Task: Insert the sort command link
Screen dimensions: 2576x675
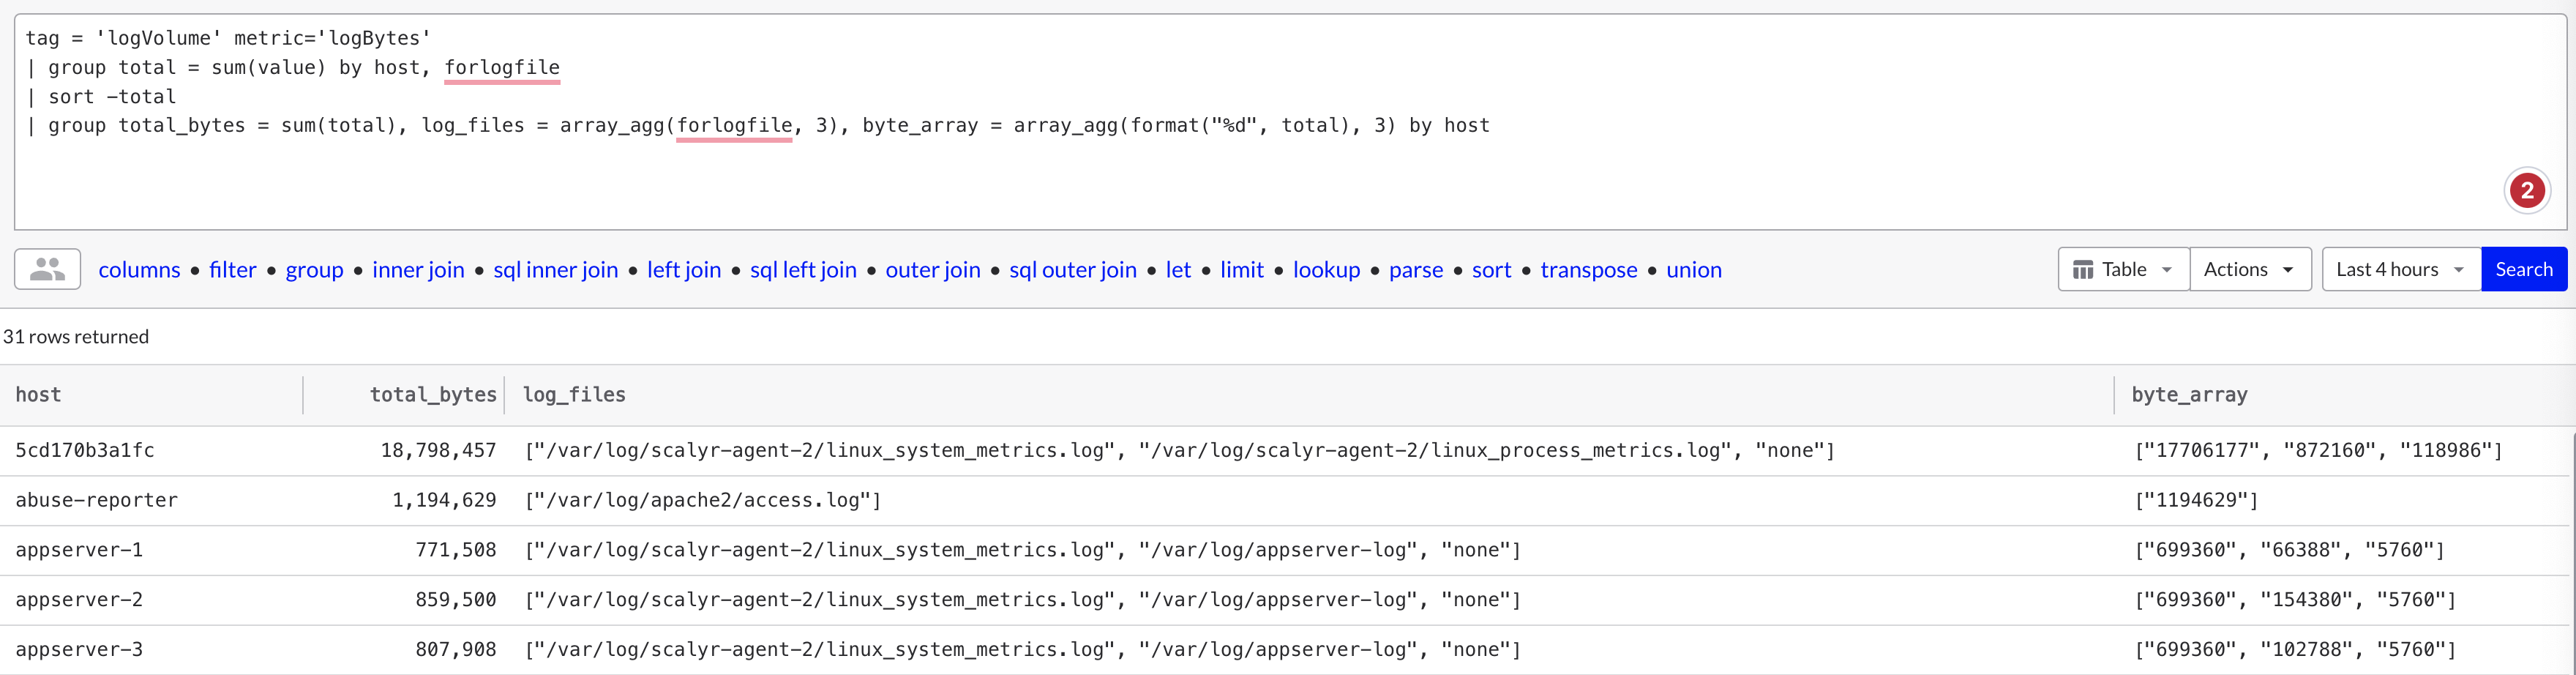Action: tap(1491, 270)
